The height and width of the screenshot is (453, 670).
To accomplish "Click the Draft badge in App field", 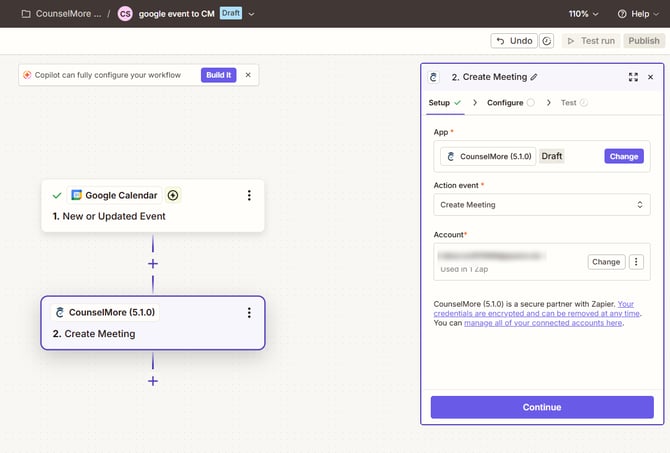I will click(x=552, y=156).
